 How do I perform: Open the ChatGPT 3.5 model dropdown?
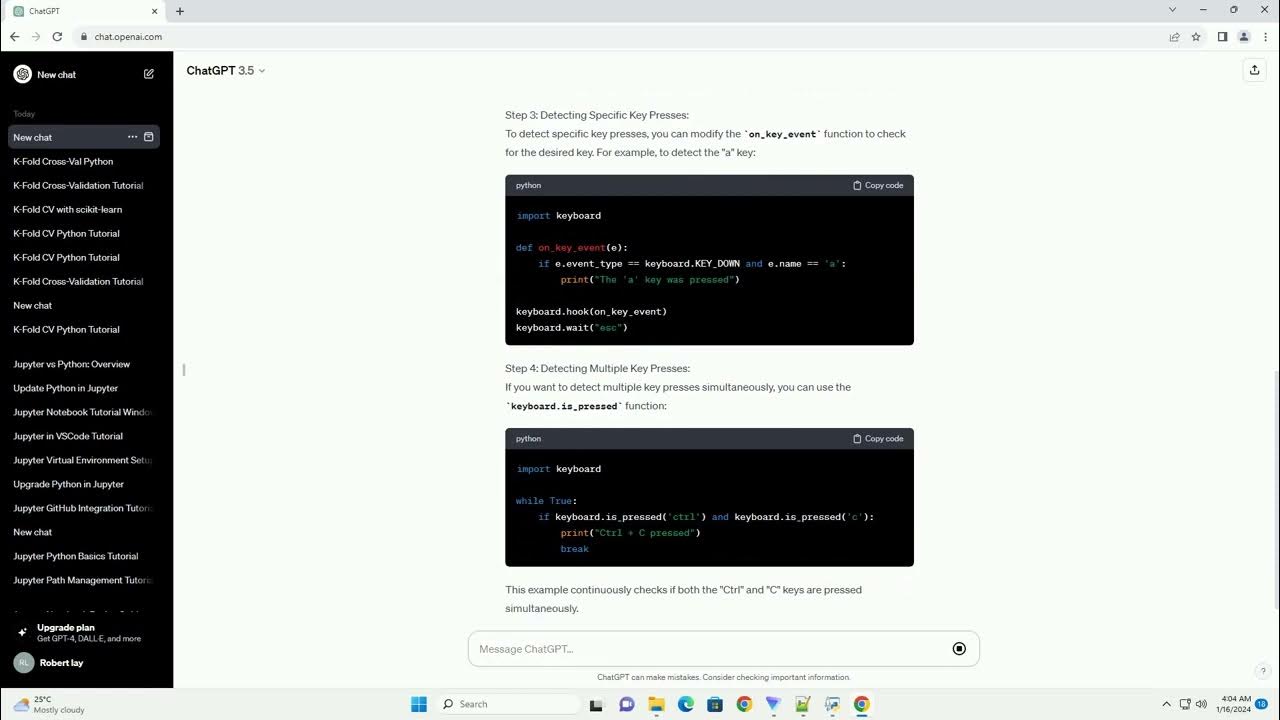(226, 71)
